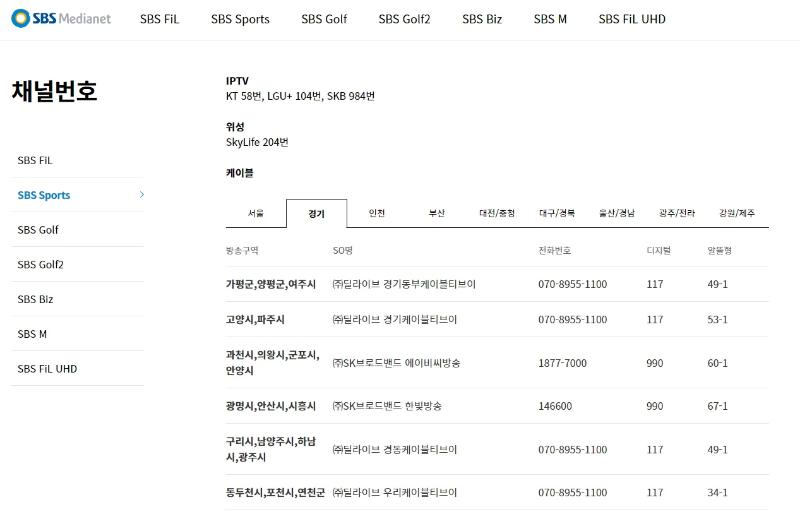Screen dimensions: 800x511
Task: Click the 채널번호 page heading
Action: click(x=55, y=91)
